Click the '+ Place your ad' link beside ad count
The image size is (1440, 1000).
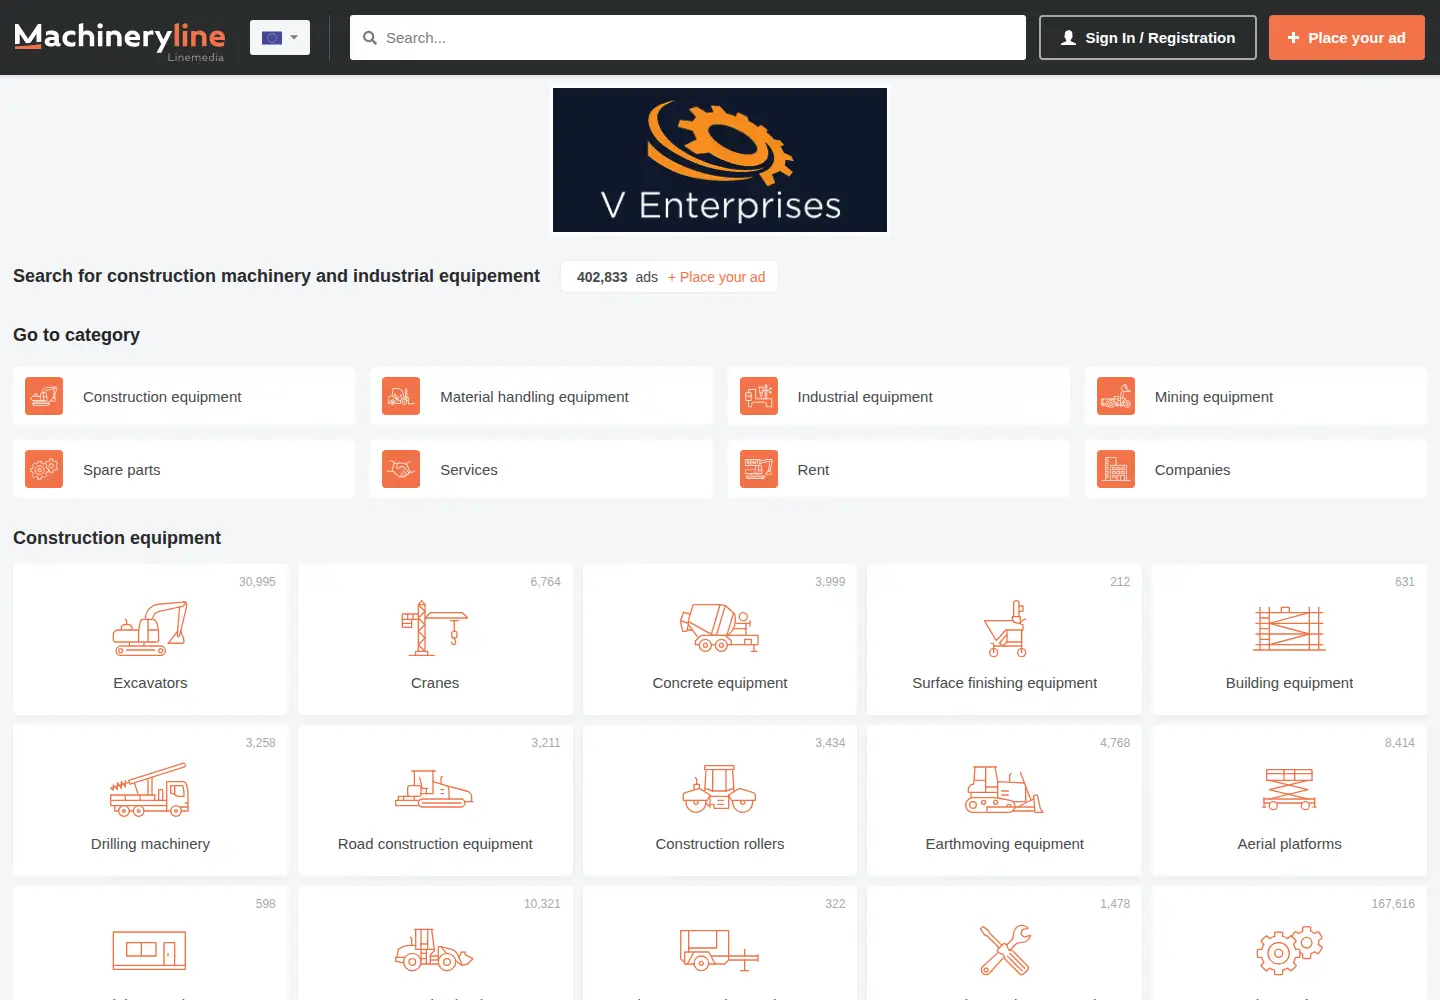pos(716,277)
